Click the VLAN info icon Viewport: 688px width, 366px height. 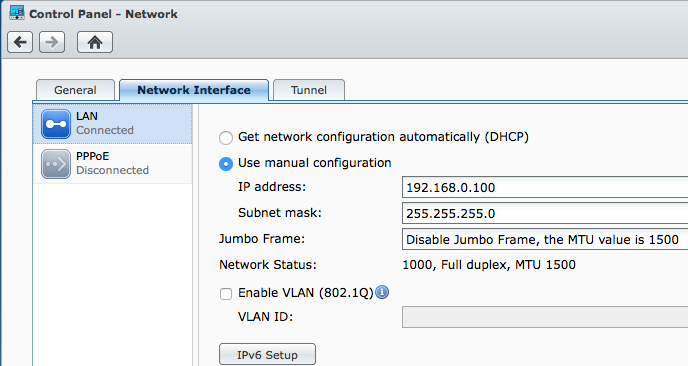(x=382, y=292)
